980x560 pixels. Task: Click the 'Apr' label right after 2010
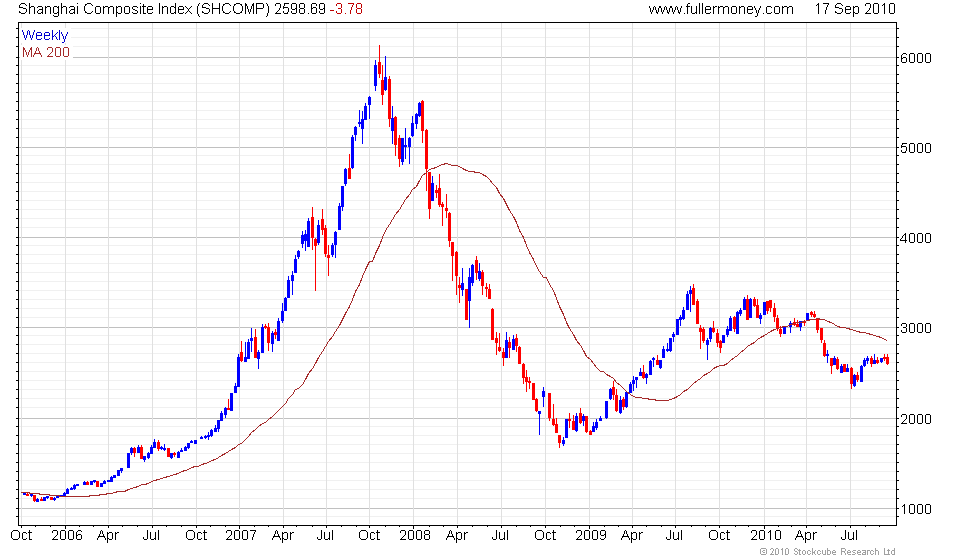806,536
